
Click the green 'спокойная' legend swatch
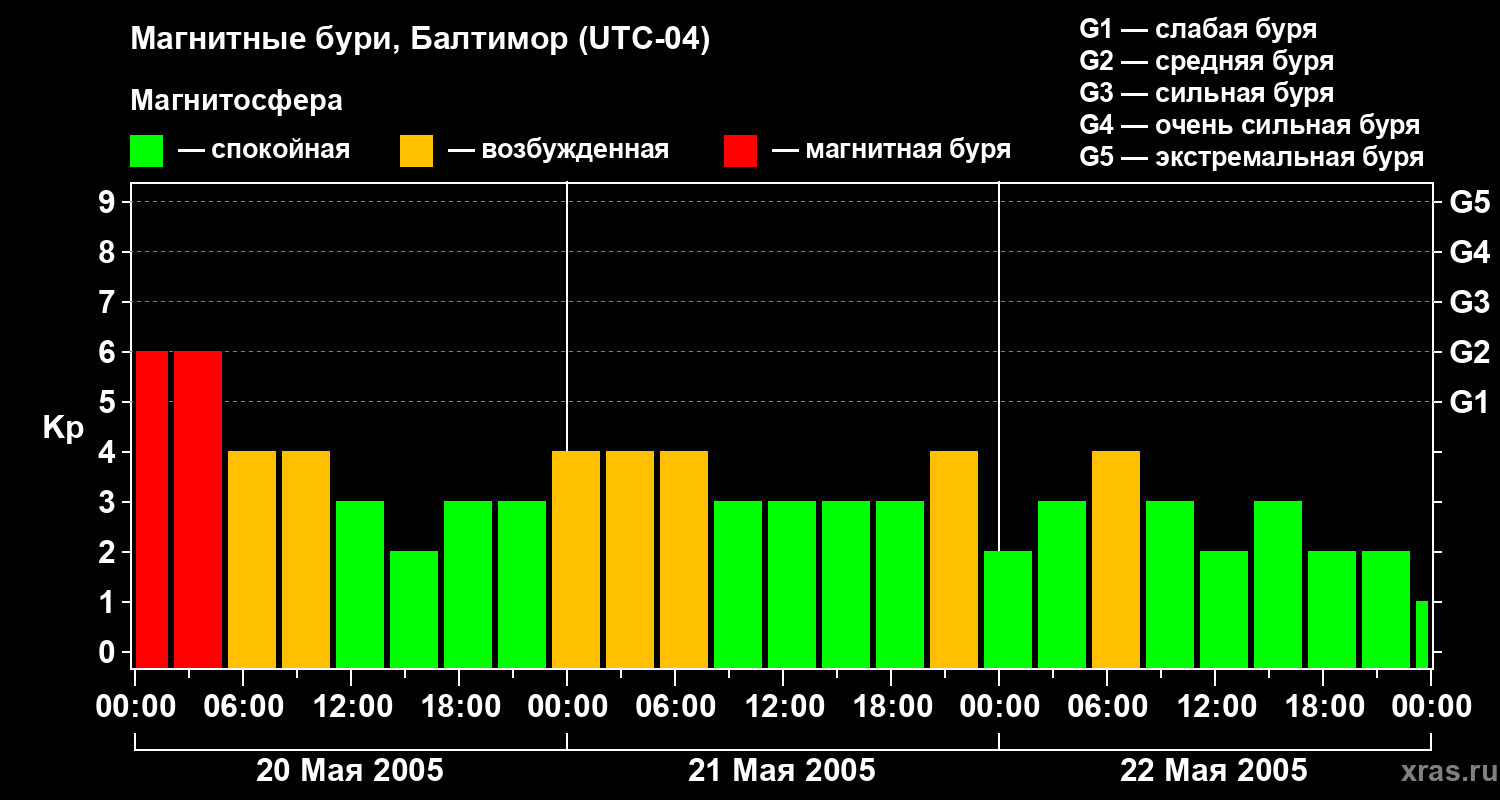point(146,151)
